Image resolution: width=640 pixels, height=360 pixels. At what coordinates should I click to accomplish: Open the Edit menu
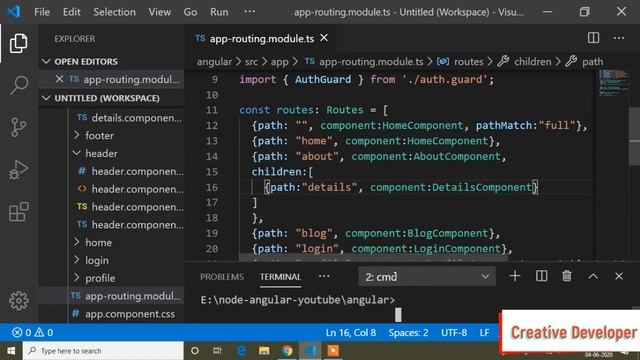click(71, 12)
